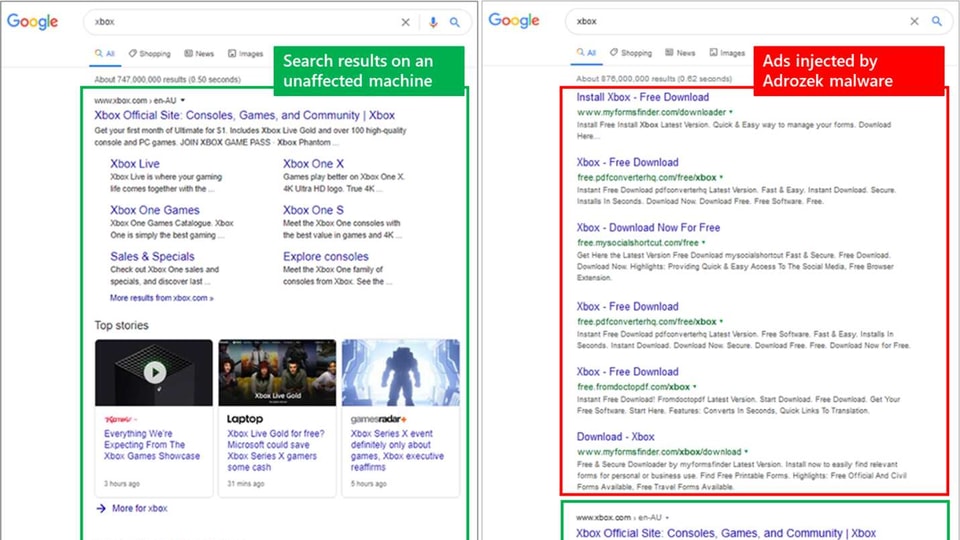960x540 pixels.
Task: Click the More for xbox arrow link
Action: point(132,508)
